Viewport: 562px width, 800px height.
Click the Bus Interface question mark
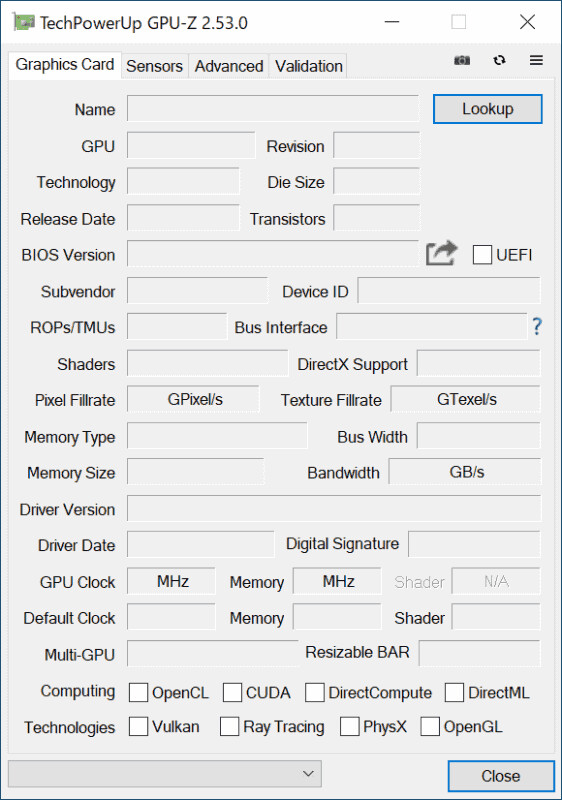537,326
